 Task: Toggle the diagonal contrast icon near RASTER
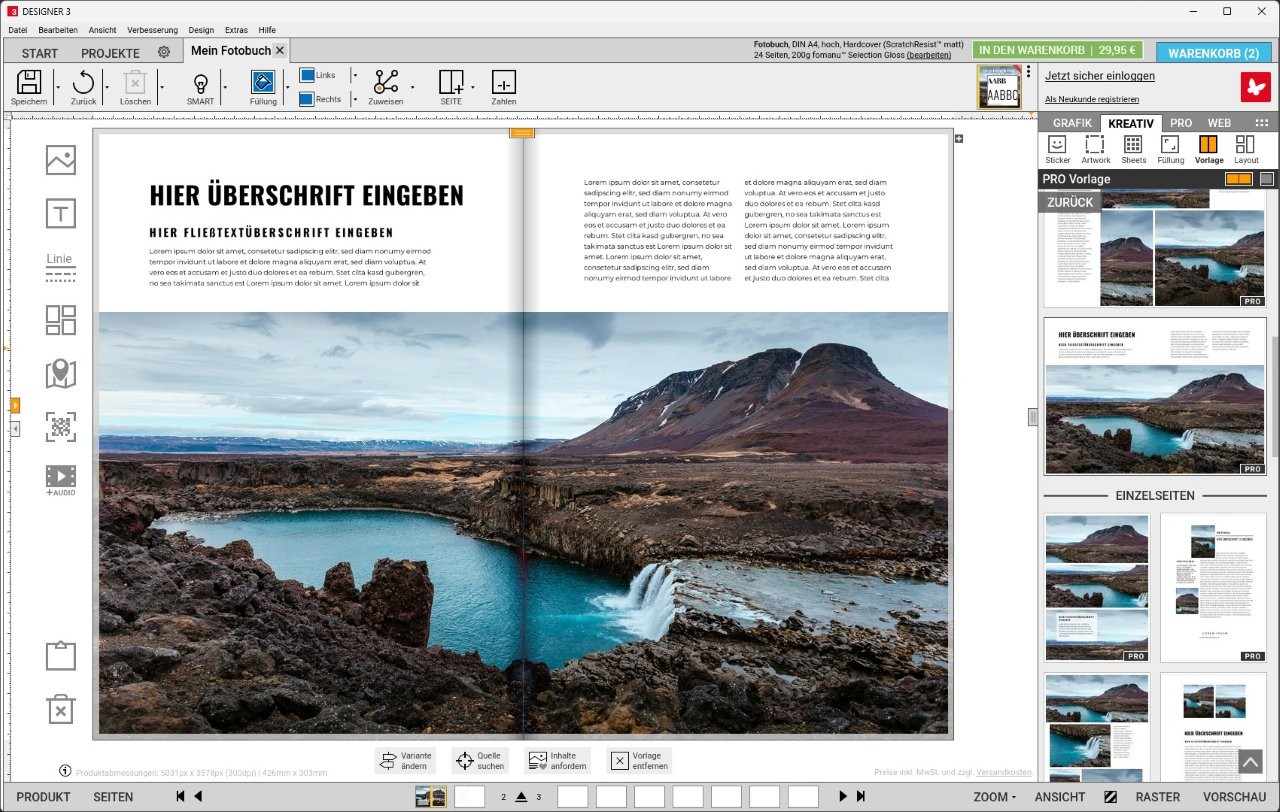[x=1110, y=797]
